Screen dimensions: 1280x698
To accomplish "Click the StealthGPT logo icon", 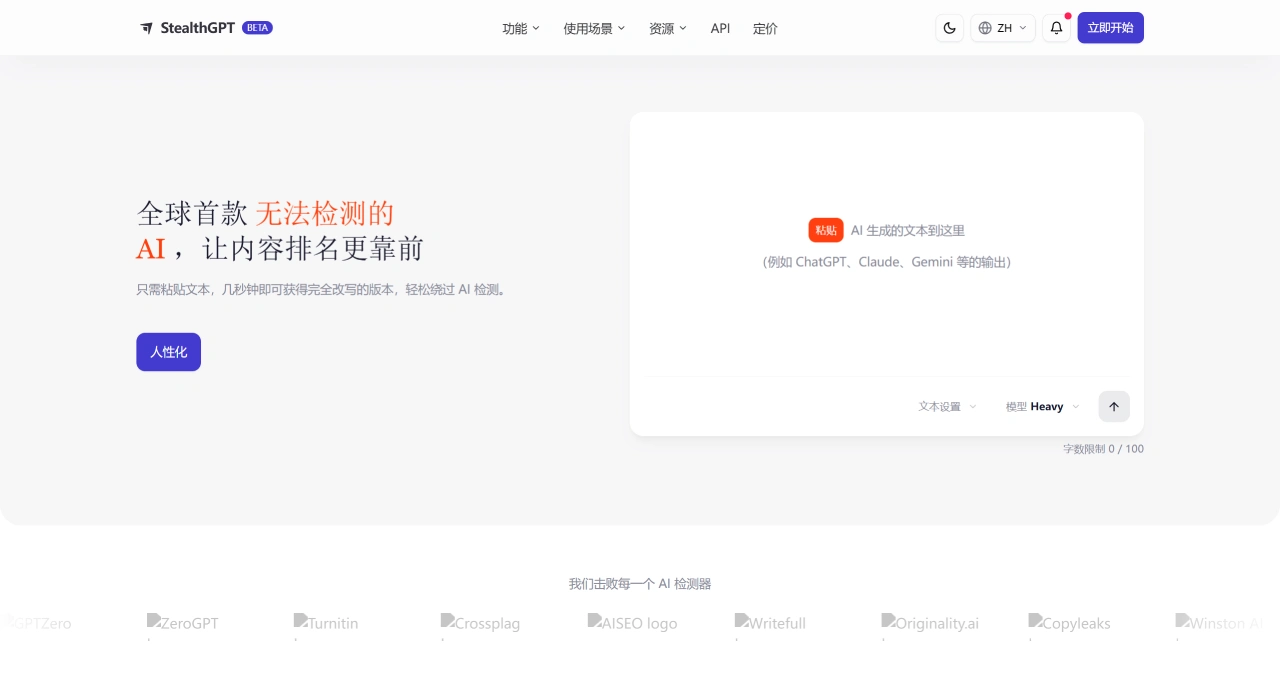I will click(147, 28).
